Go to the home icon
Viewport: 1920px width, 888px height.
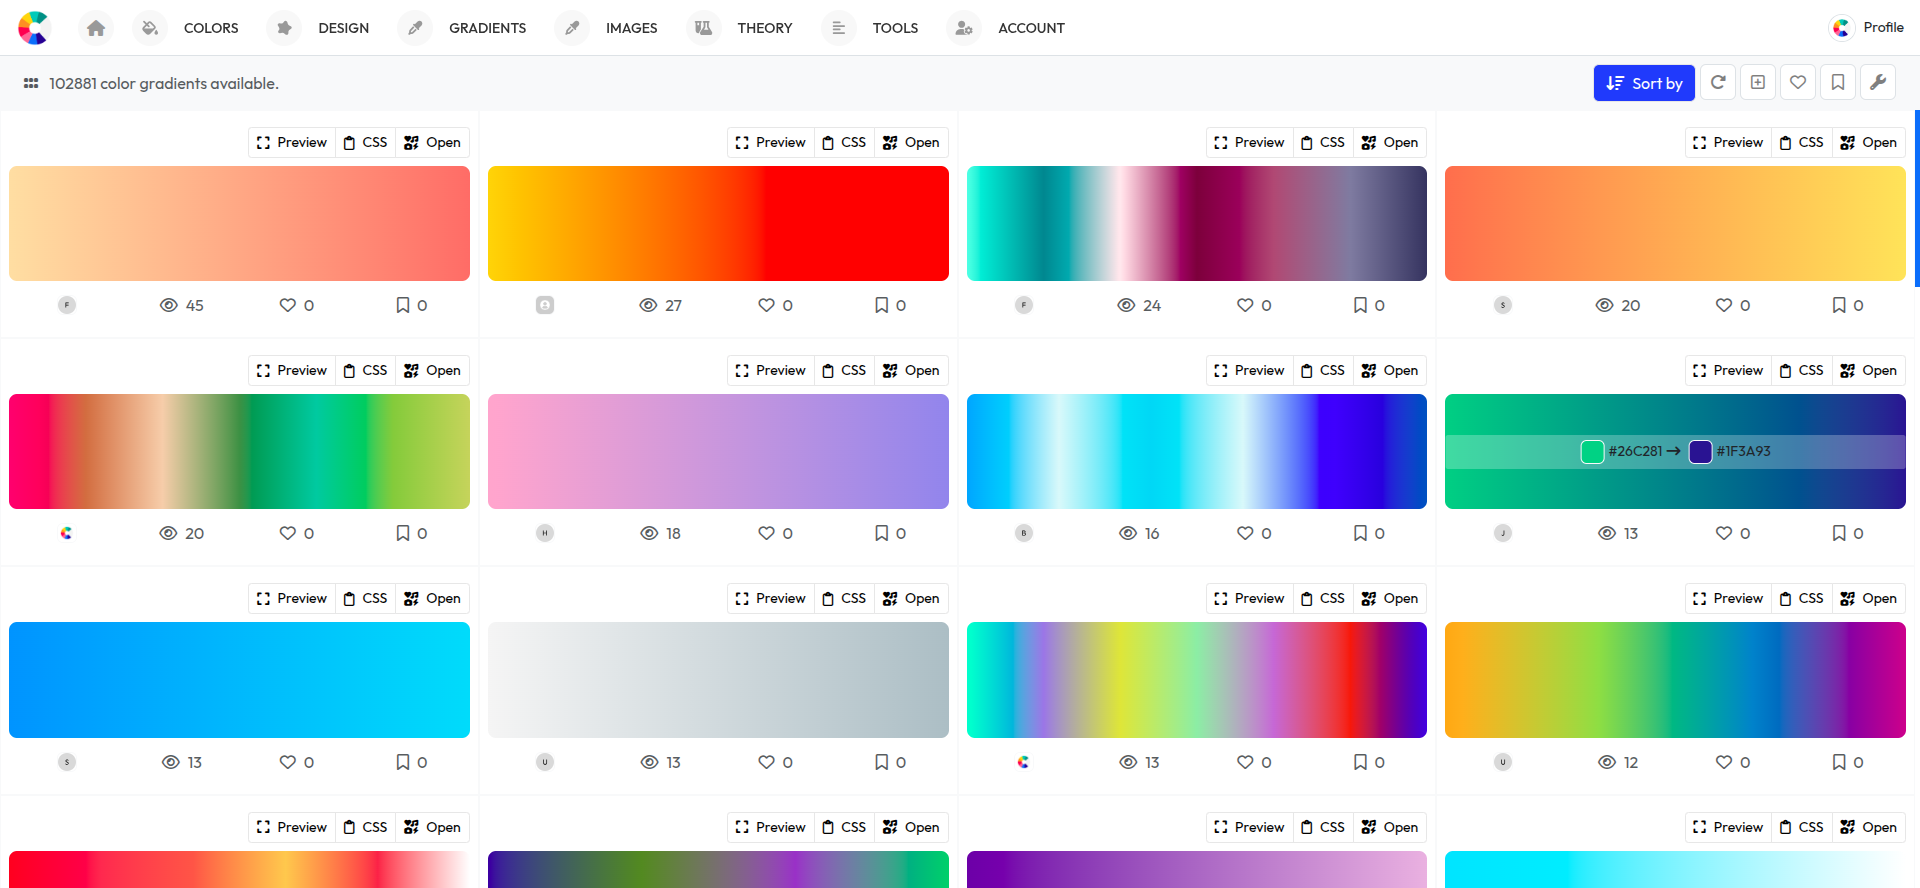pos(96,28)
